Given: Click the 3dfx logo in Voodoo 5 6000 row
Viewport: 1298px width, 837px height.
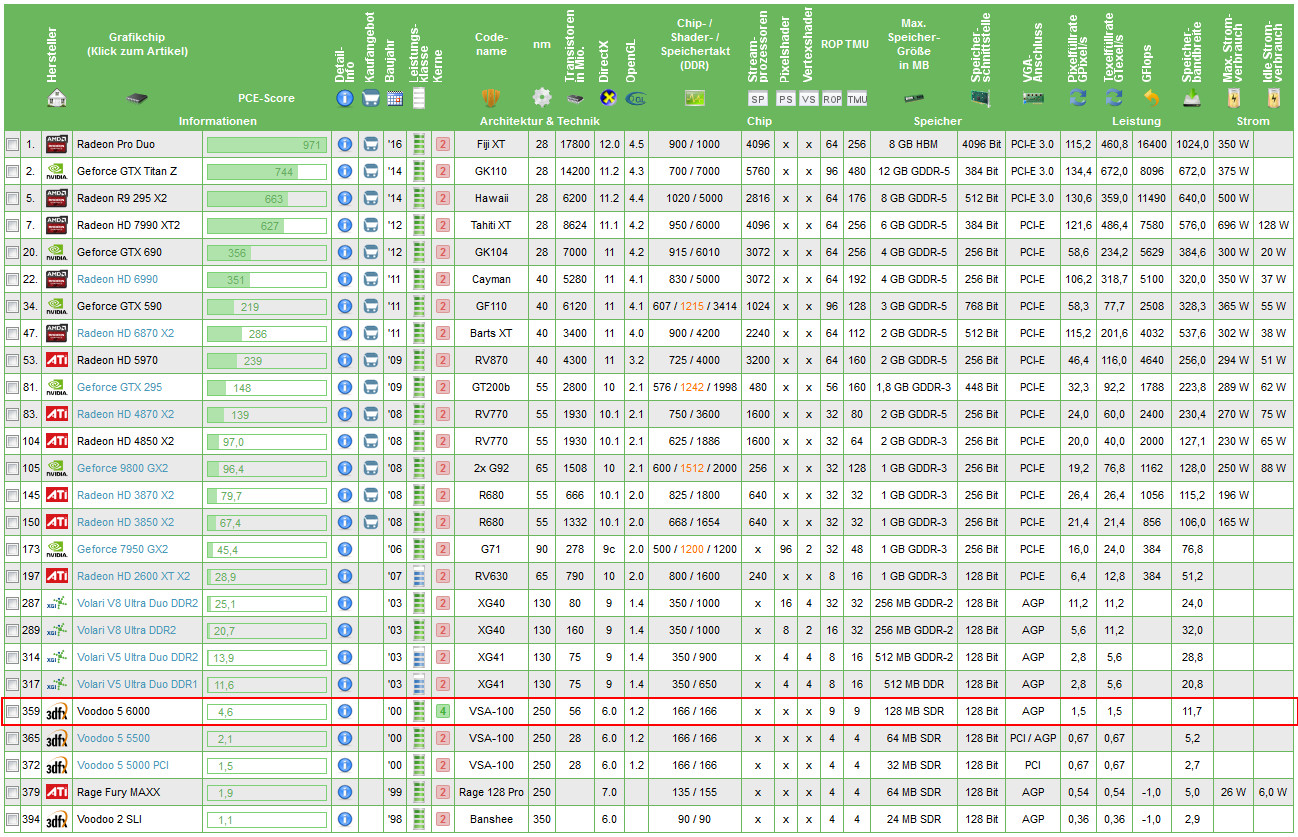Looking at the screenshot, I should (x=57, y=712).
